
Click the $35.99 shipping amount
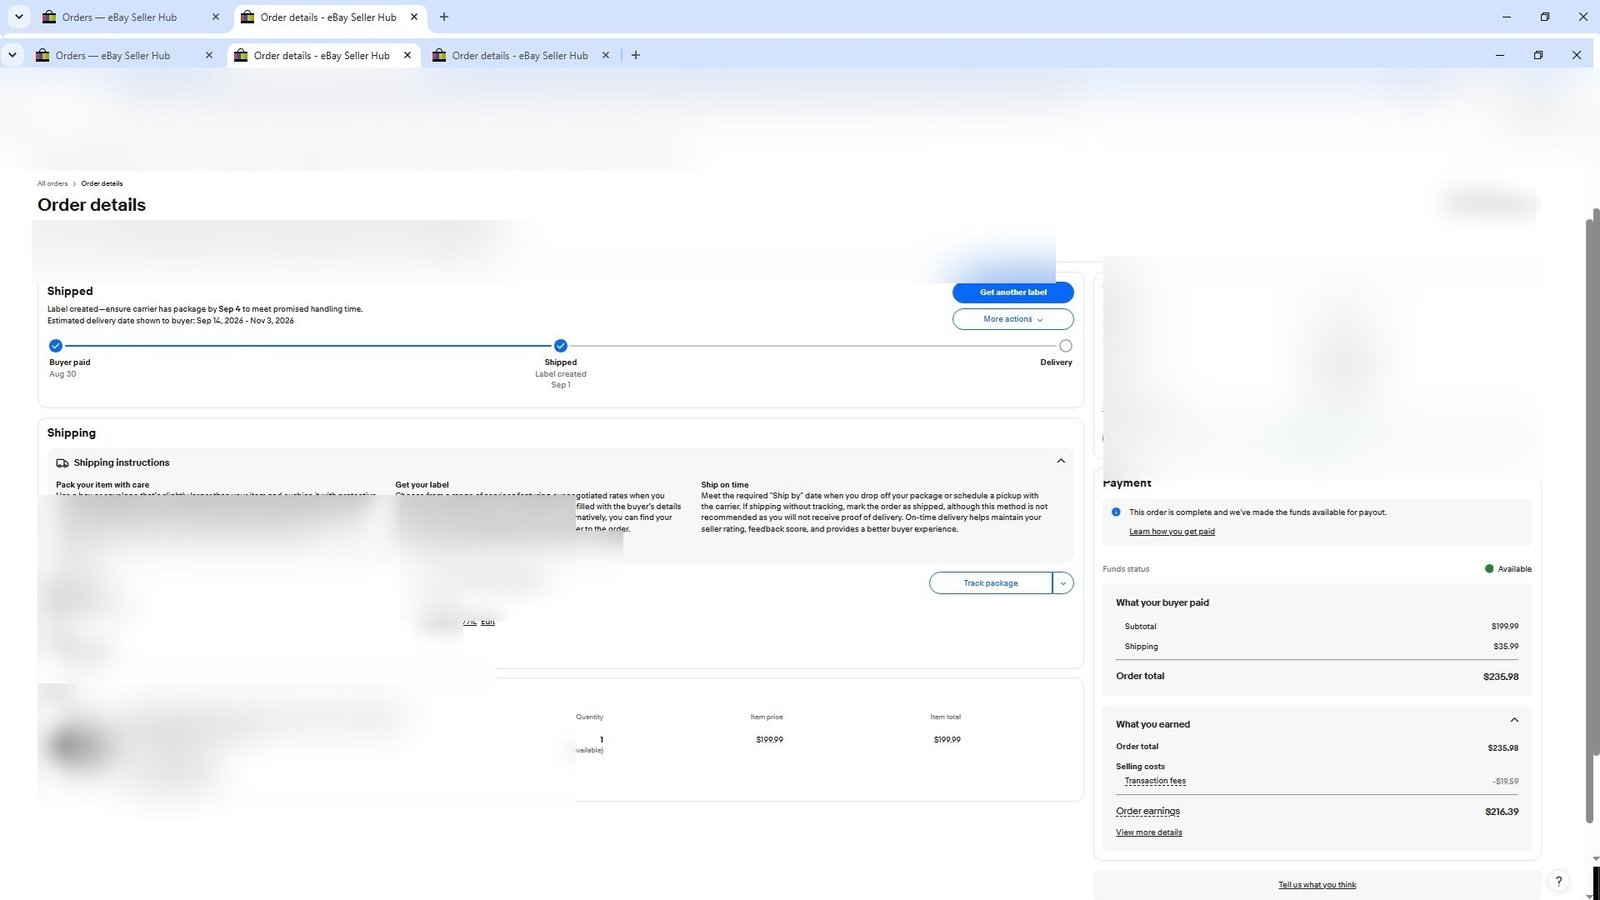(1506, 647)
